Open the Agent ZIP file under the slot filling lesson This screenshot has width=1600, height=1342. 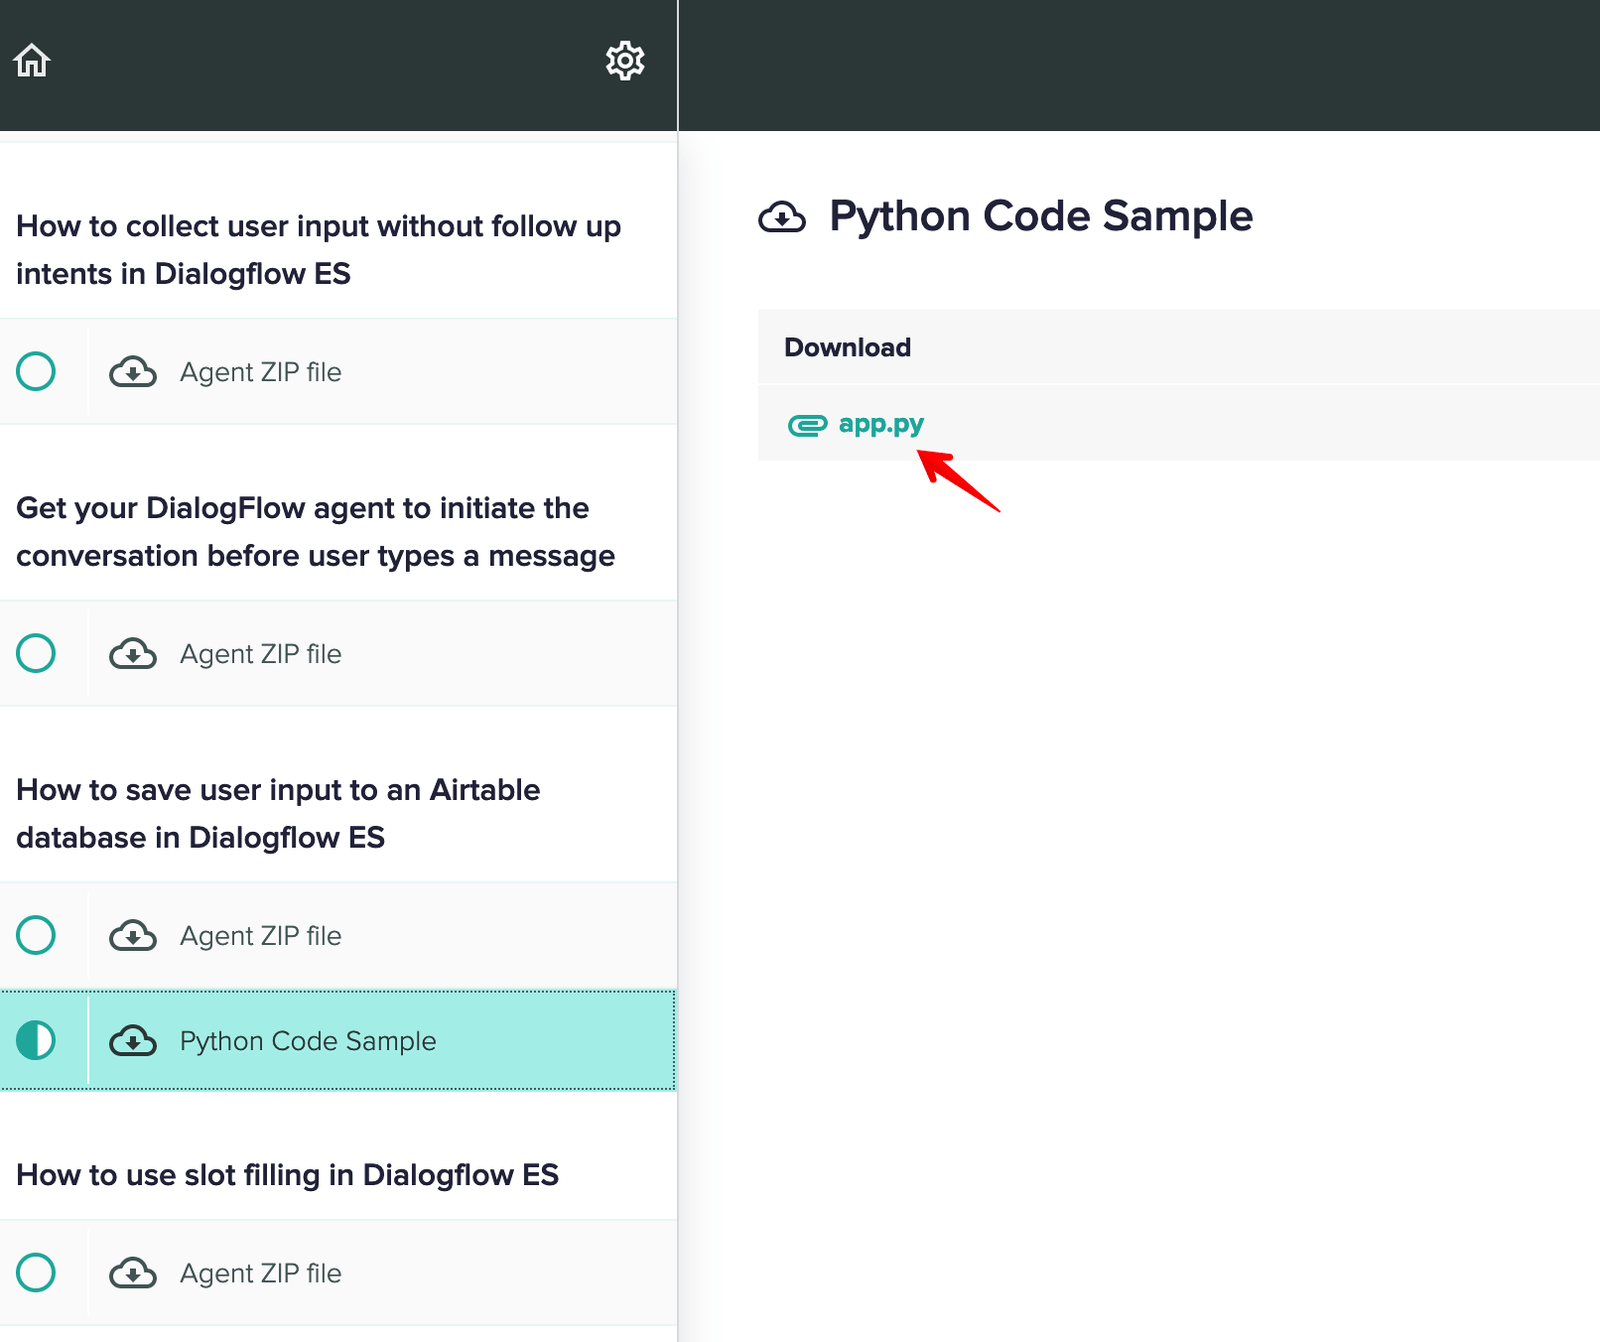click(x=259, y=1273)
